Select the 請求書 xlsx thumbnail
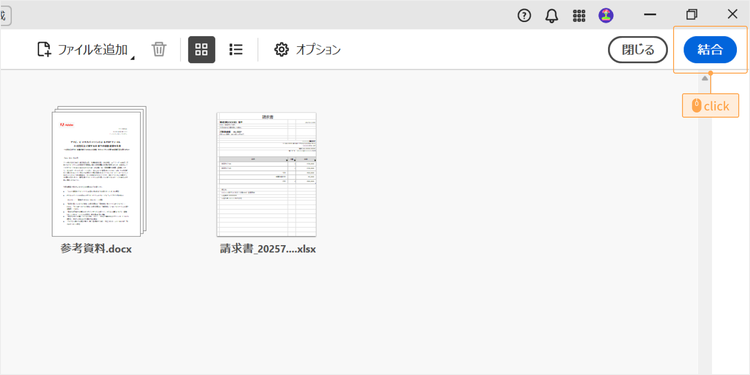The image size is (750, 375). tap(266, 174)
